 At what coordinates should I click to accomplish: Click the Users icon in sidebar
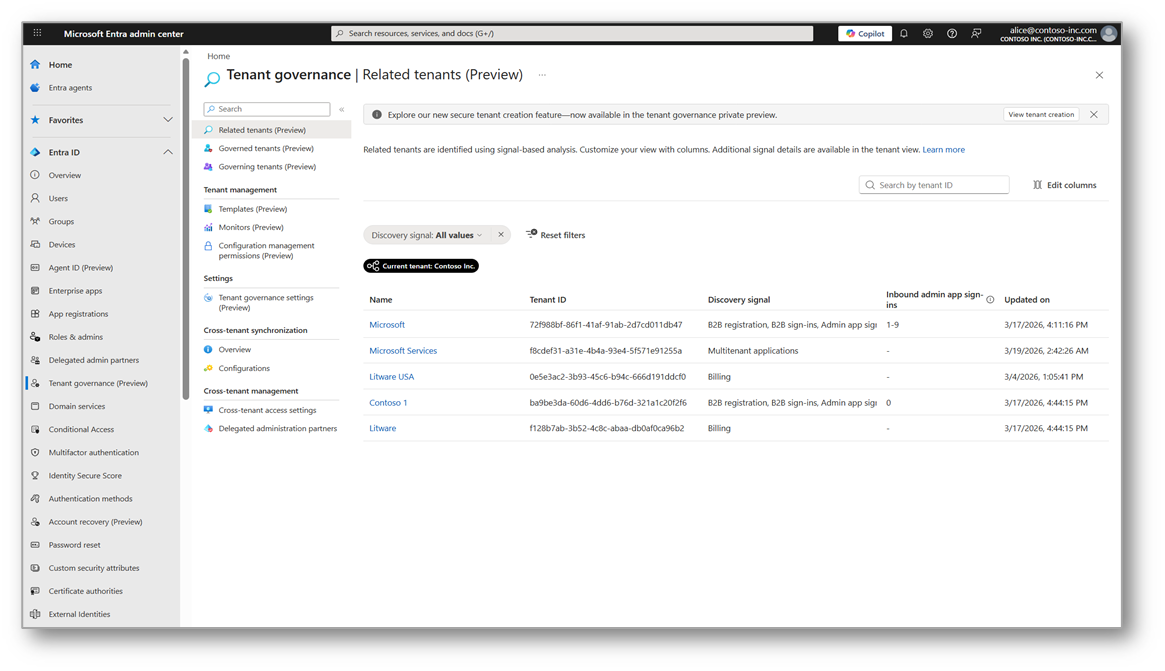point(35,198)
